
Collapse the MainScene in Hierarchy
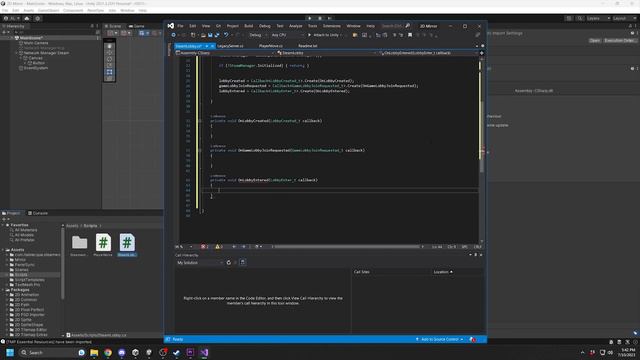click(x=12, y=38)
